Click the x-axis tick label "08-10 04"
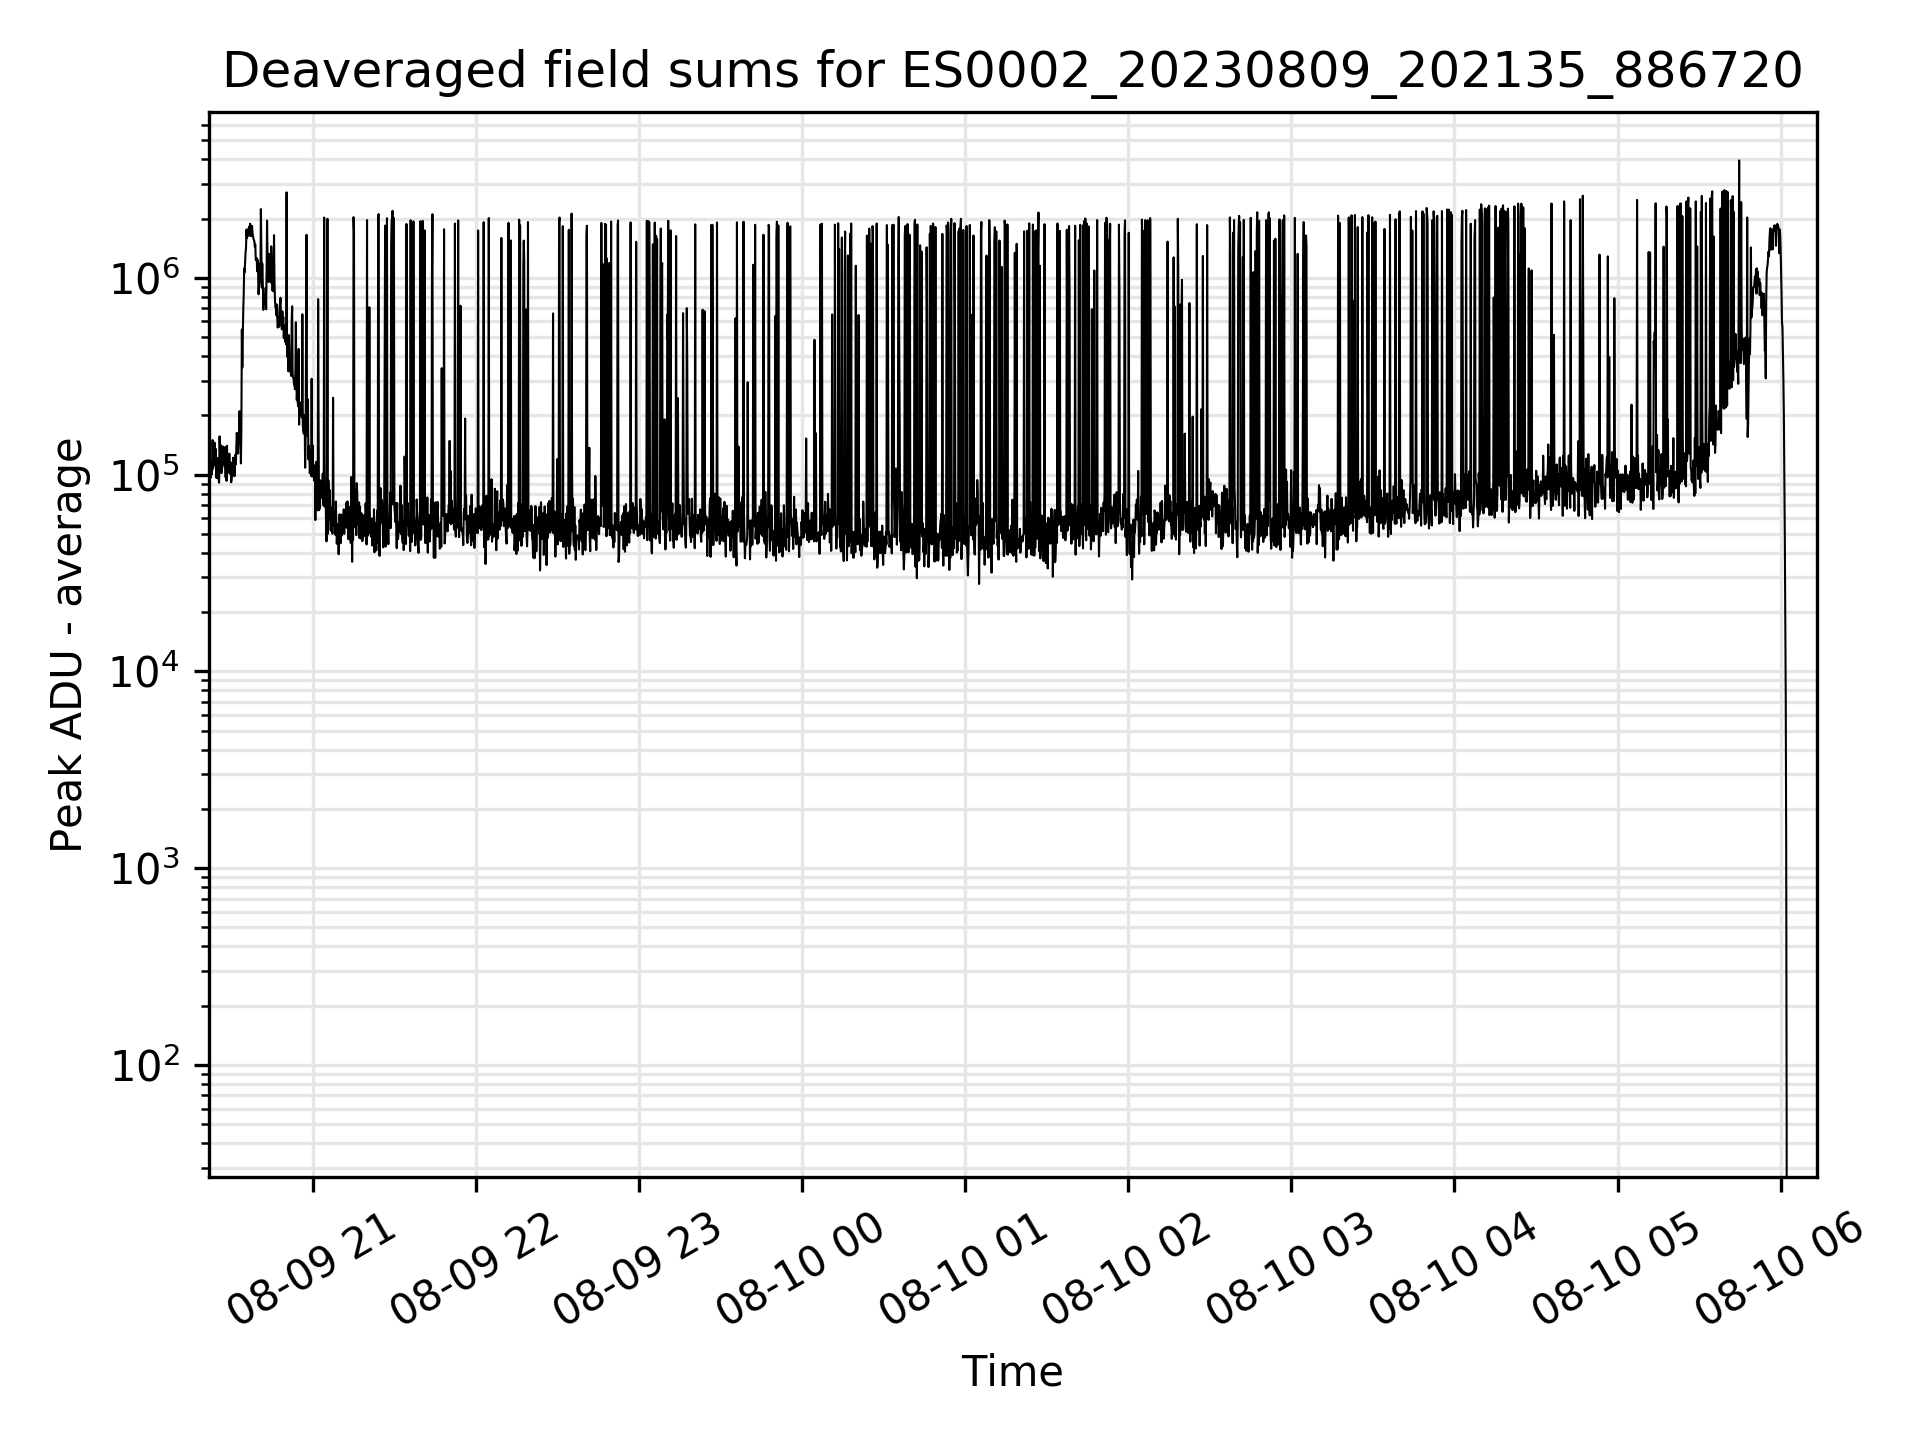 pos(1453,1268)
